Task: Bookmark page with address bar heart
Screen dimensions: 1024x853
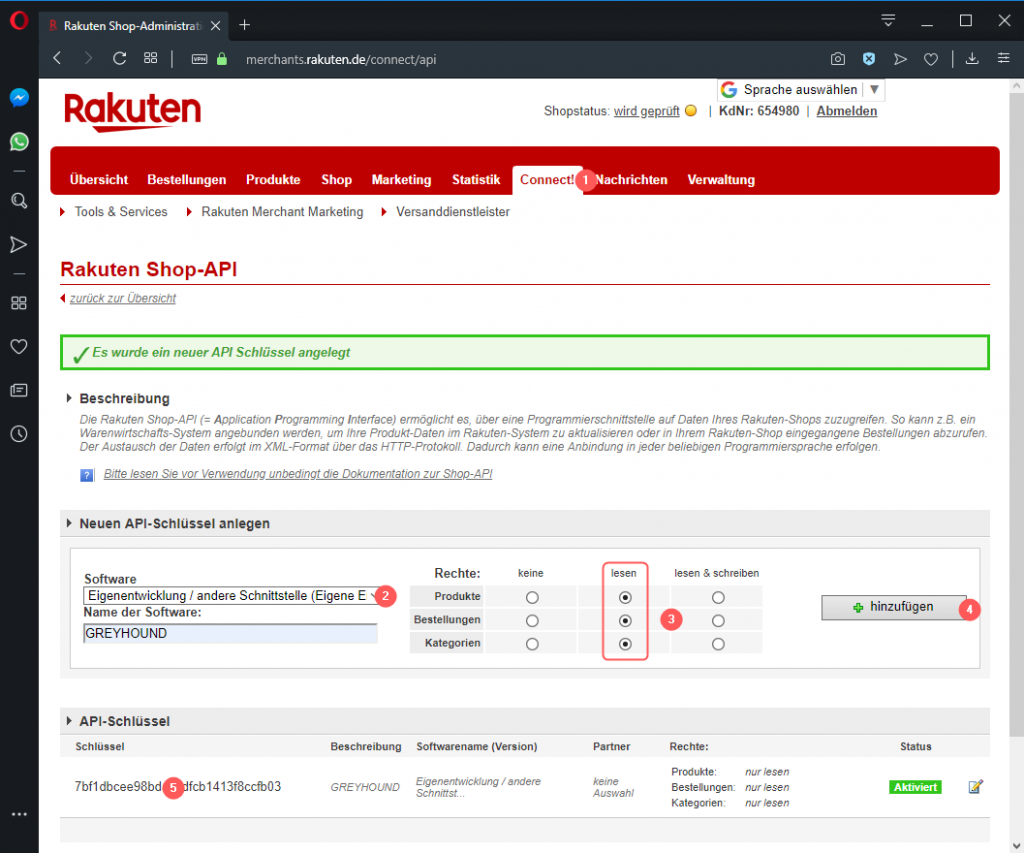Action: (931, 59)
